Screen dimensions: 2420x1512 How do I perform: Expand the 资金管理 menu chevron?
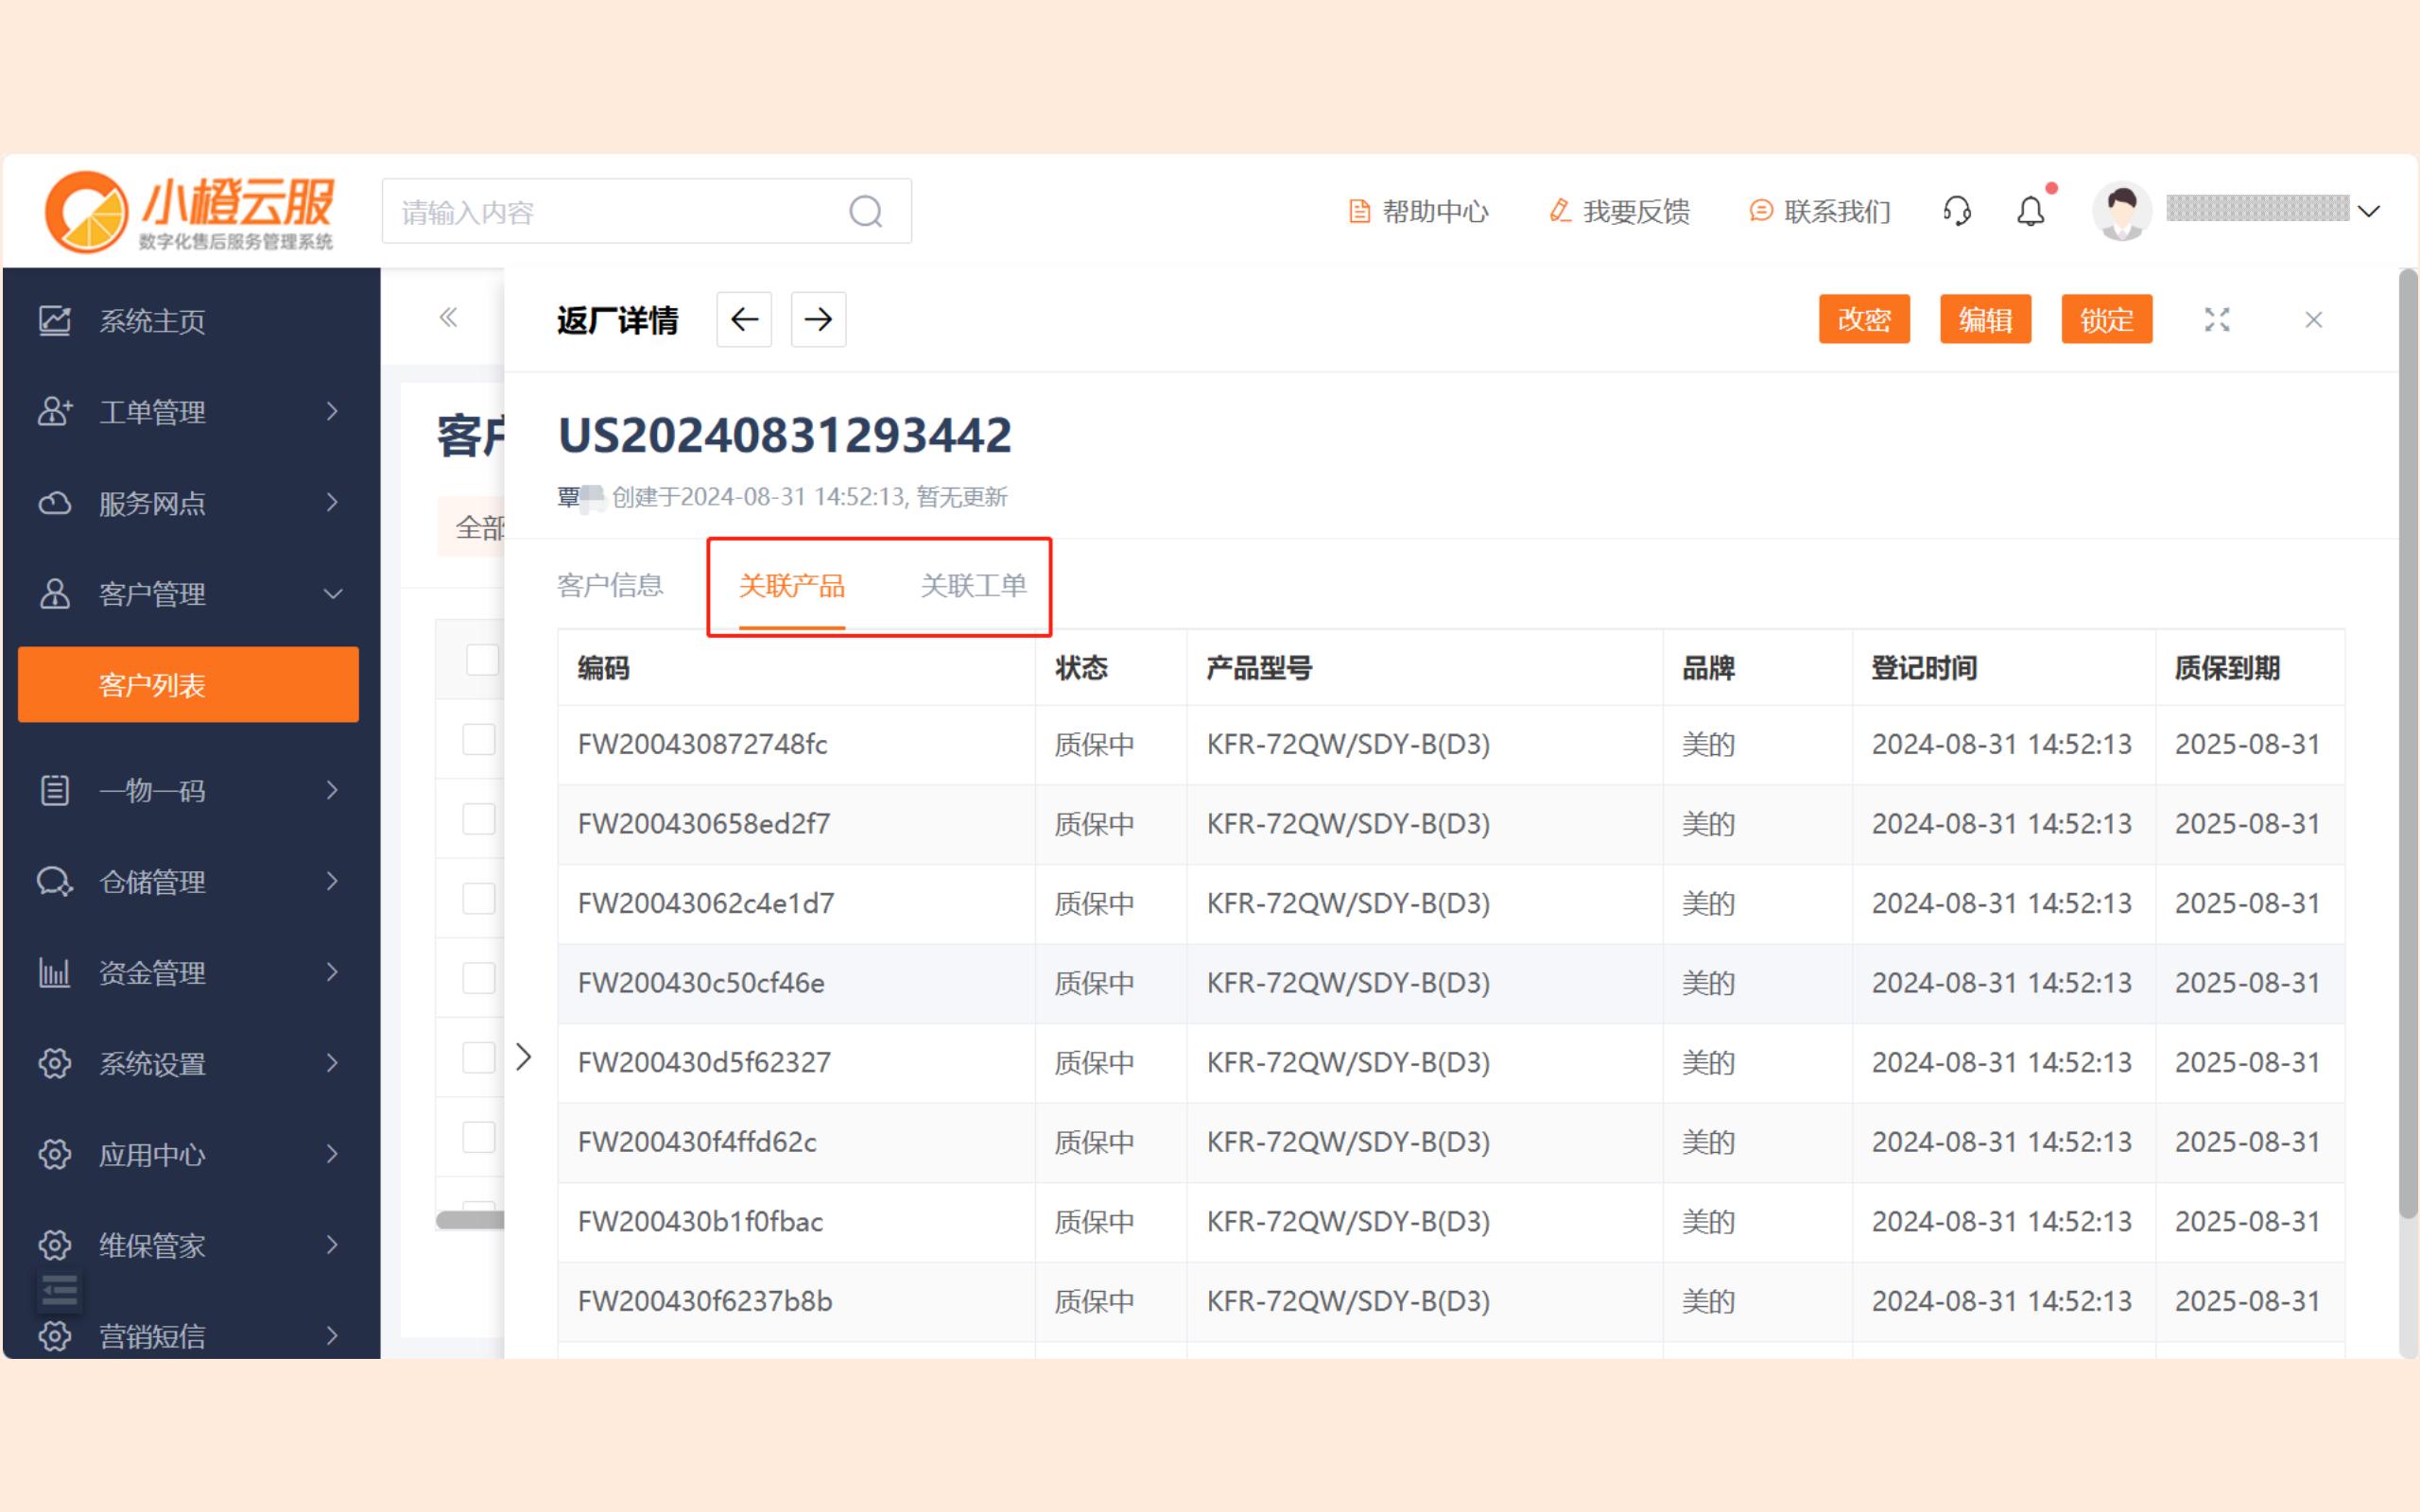(x=333, y=972)
